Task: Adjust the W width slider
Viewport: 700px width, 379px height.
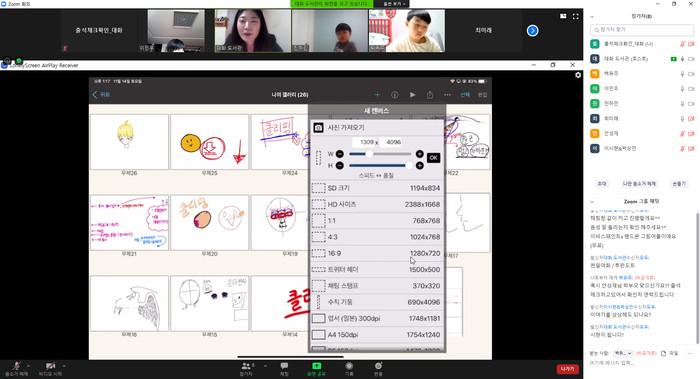Action: pos(380,154)
